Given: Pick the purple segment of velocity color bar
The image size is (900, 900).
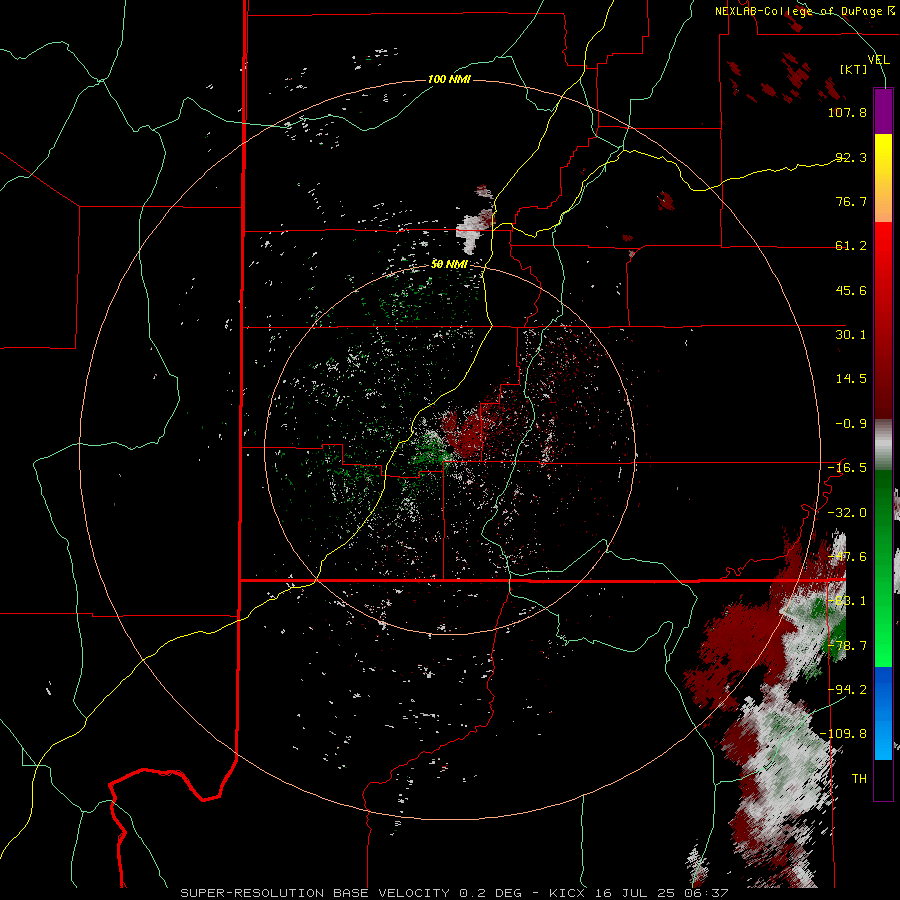Looking at the screenshot, I should (x=883, y=111).
